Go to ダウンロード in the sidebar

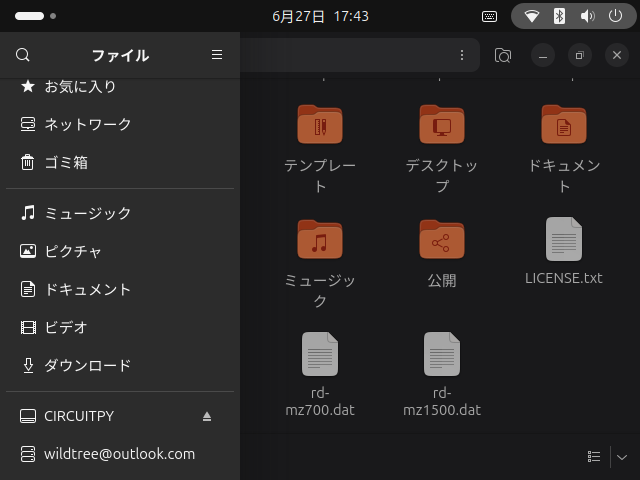point(120,365)
